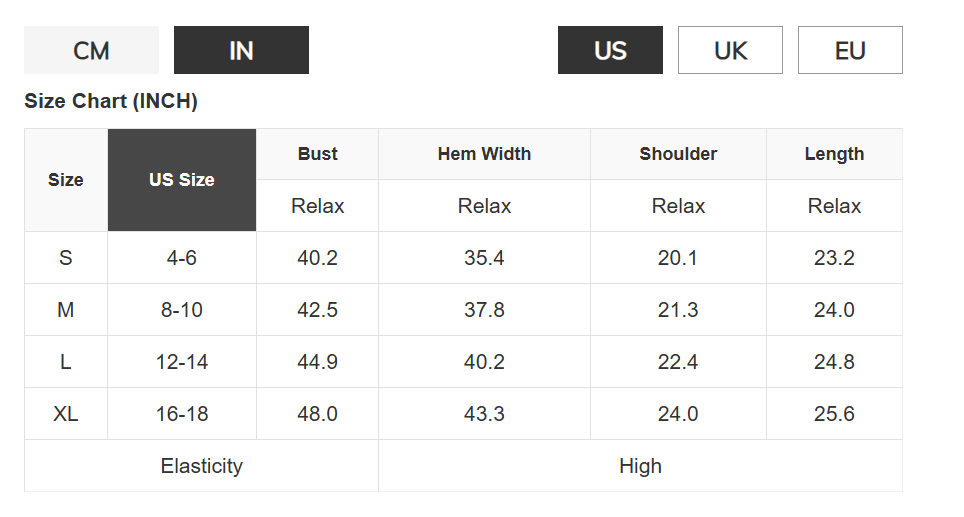This screenshot has height=517, width=964.
Task: Click the 12-14 US size cell
Action: pyautogui.click(x=182, y=362)
